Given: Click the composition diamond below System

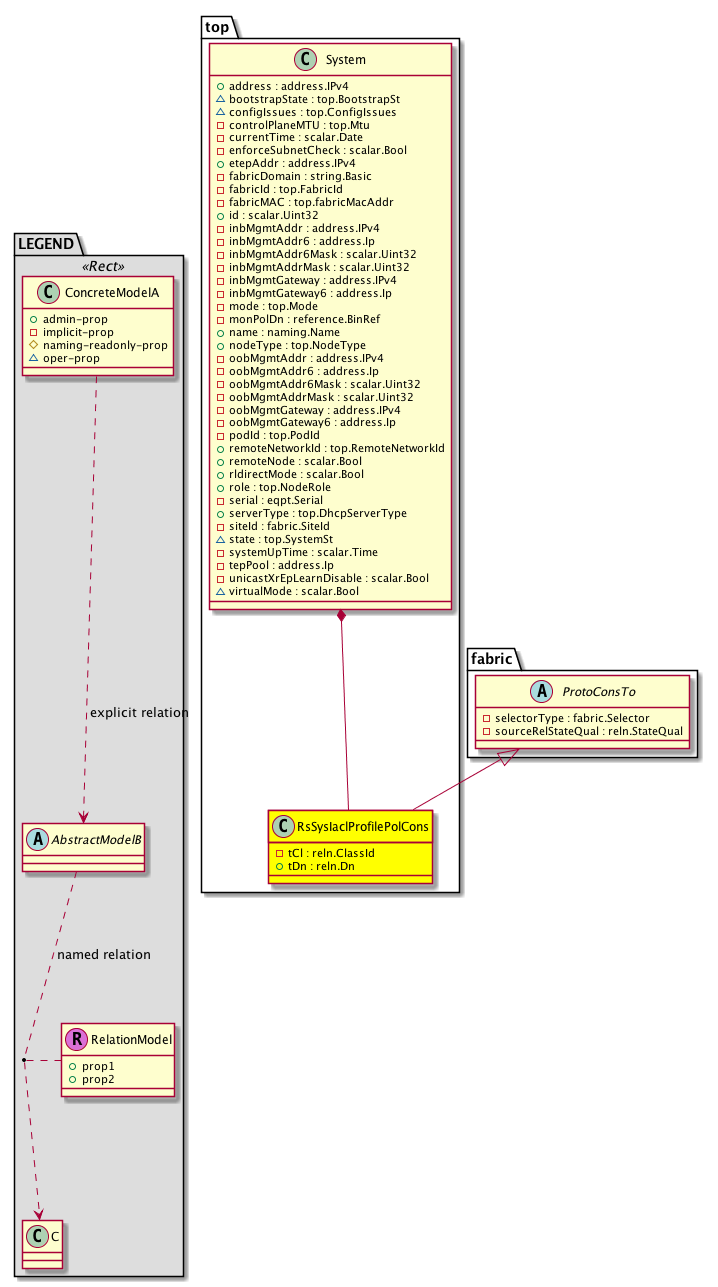Looking at the screenshot, I should (x=342, y=616).
